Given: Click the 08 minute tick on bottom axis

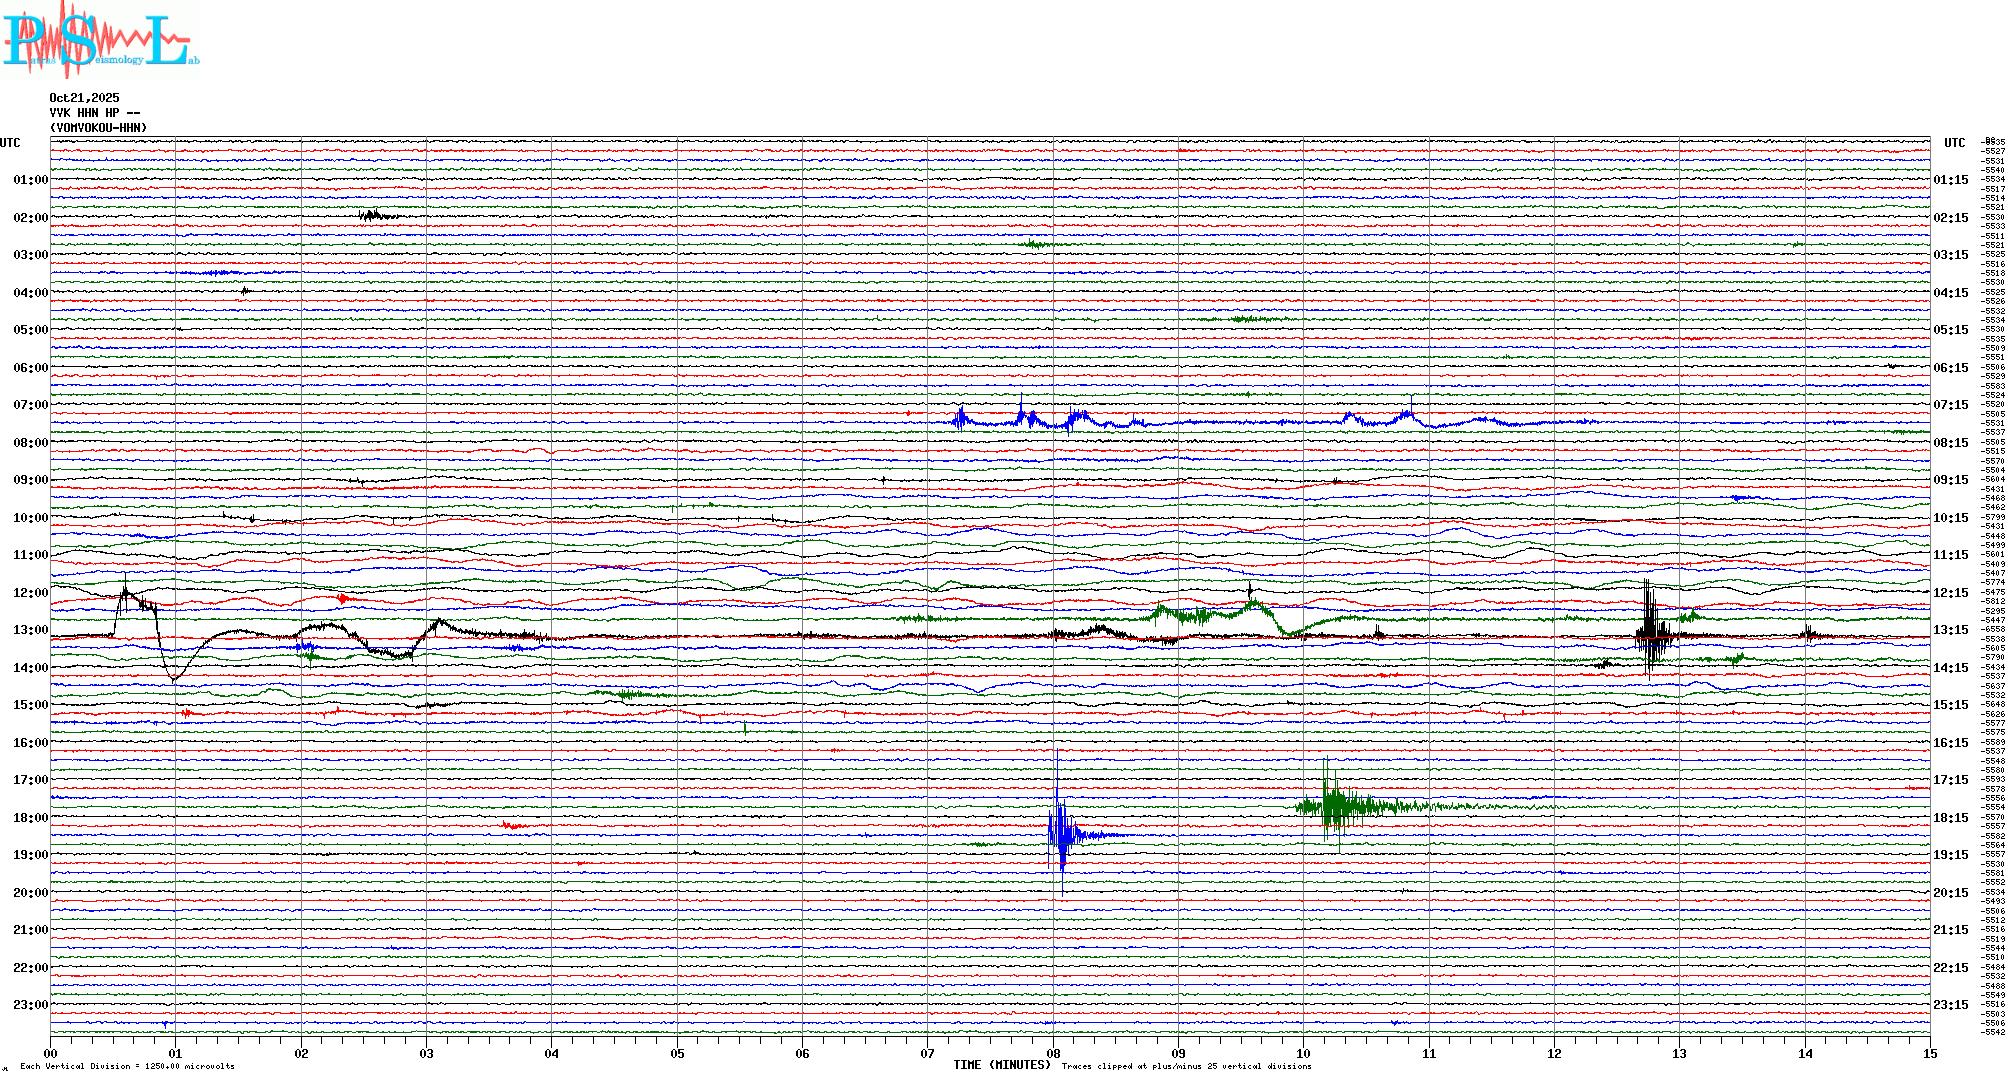Looking at the screenshot, I should pyautogui.click(x=1053, y=1053).
